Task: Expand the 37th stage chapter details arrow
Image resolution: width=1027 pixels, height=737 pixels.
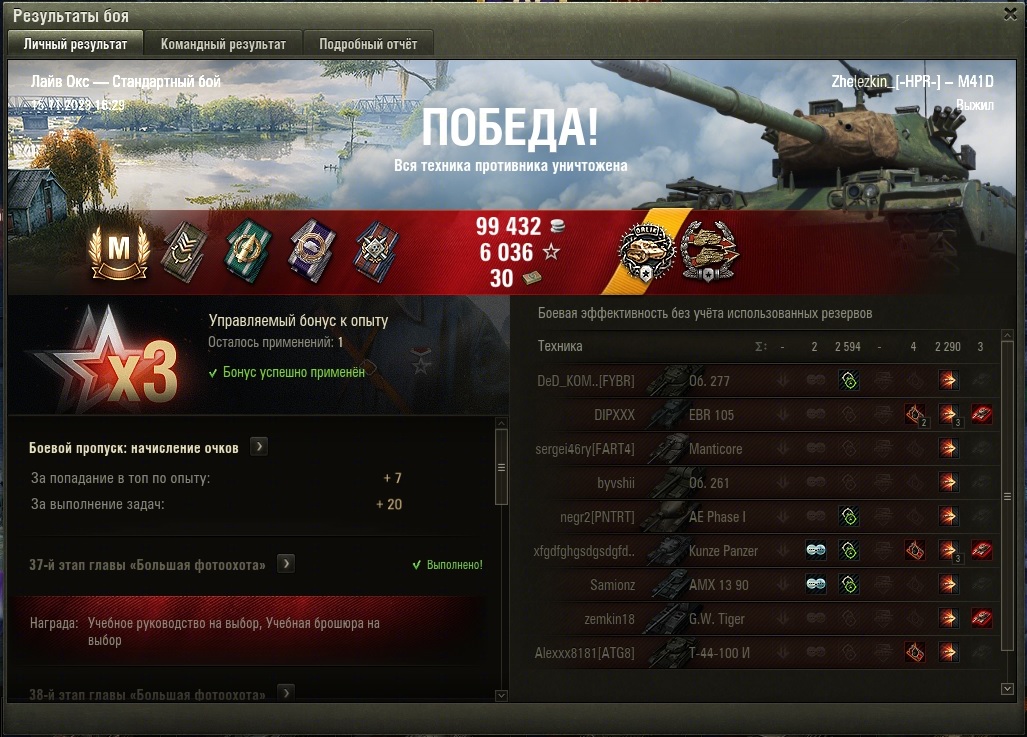Action: (x=286, y=563)
